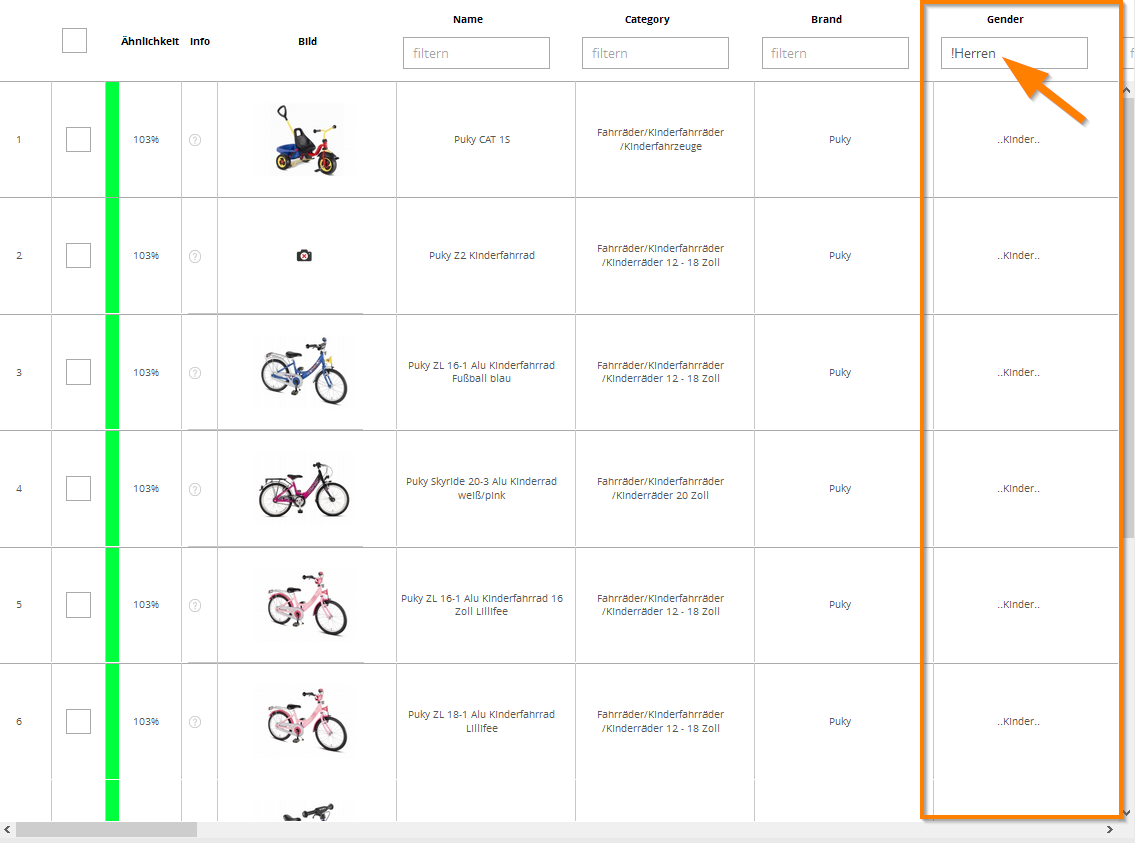Open info icon for Puky ZL 16-1 Fußball blau

click(x=195, y=373)
